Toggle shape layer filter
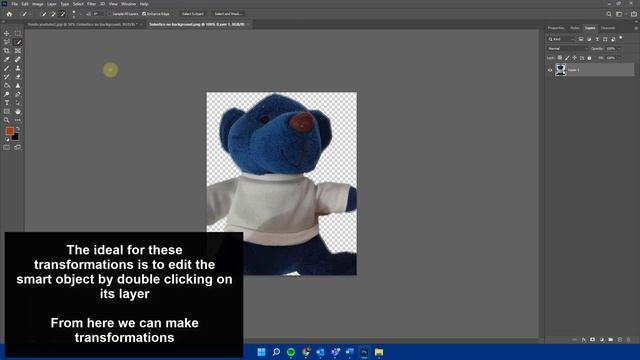Image resolution: width=640 pixels, height=360 pixels. (x=605, y=39)
